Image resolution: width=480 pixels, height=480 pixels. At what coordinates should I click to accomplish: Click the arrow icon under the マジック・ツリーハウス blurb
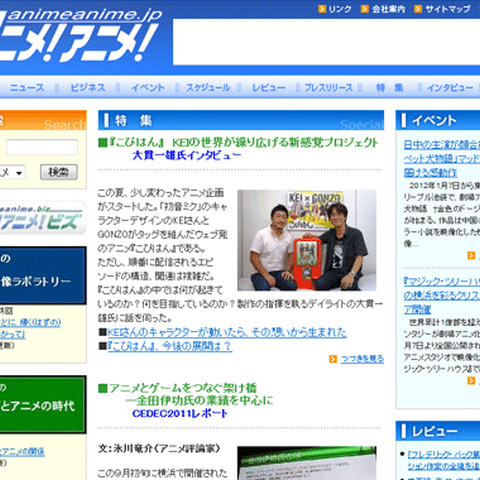[471, 380]
